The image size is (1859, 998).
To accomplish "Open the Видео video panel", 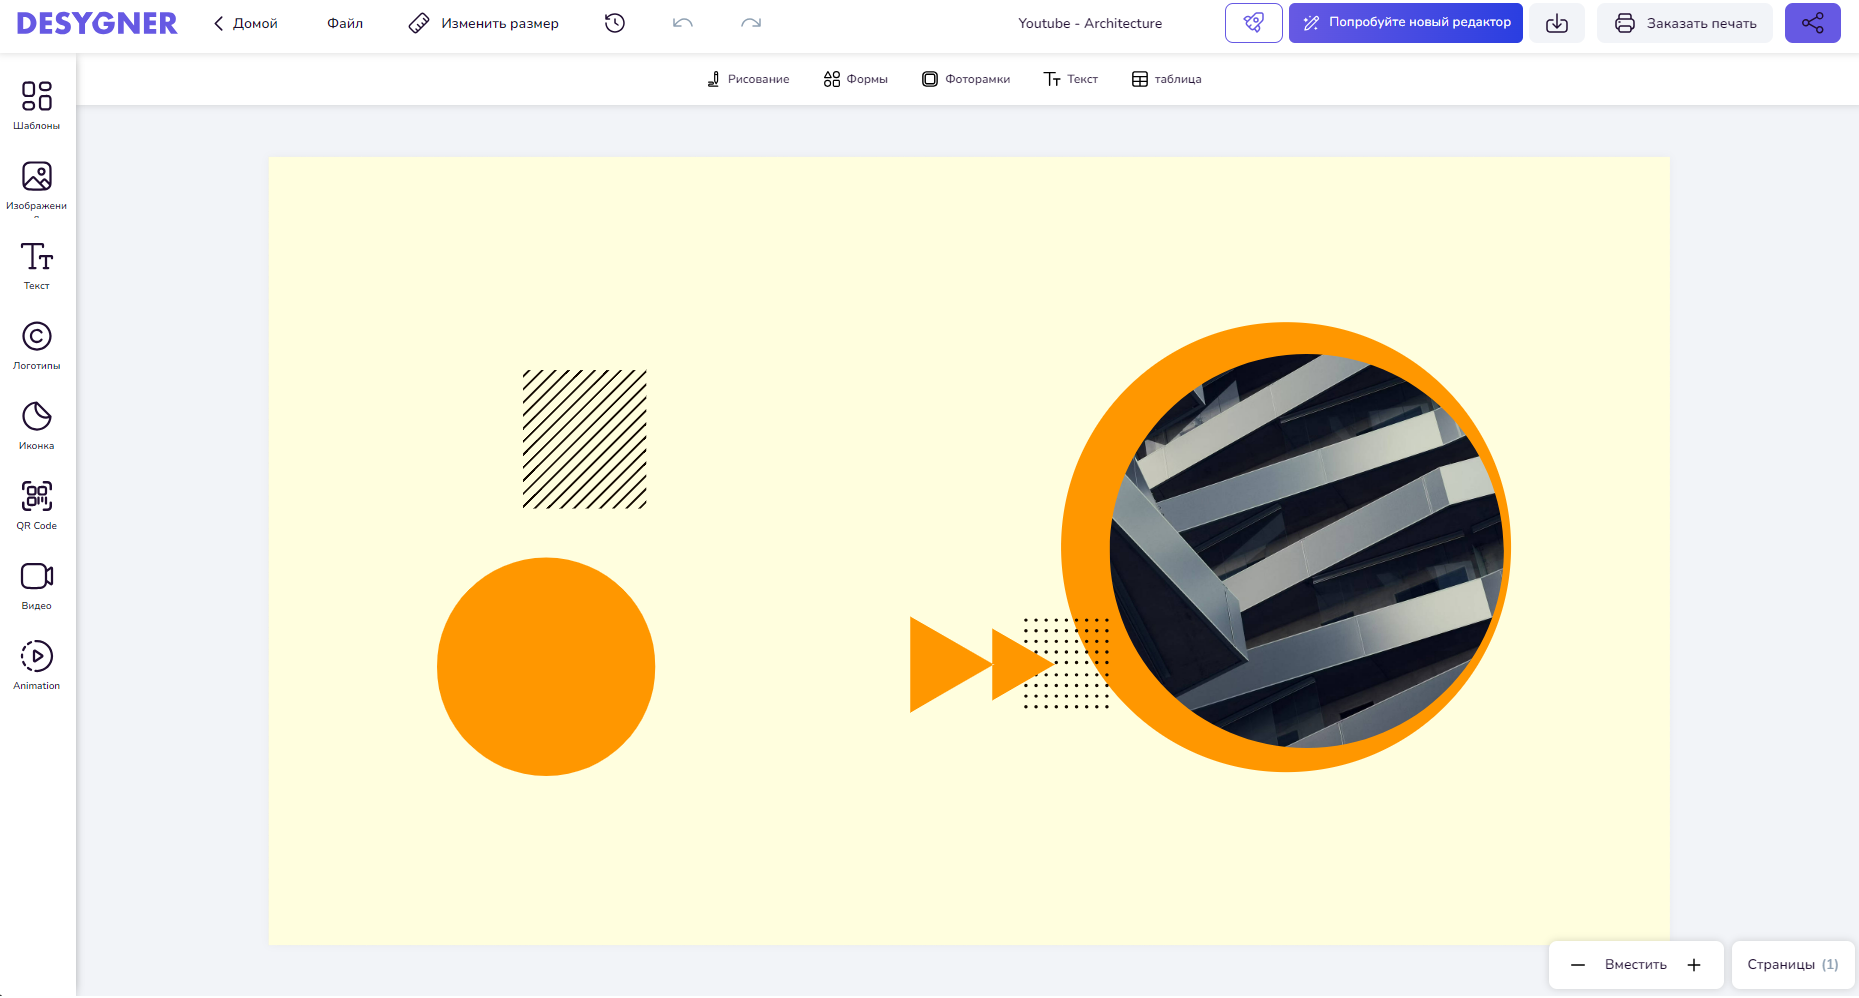I will click(x=37, y=586).
